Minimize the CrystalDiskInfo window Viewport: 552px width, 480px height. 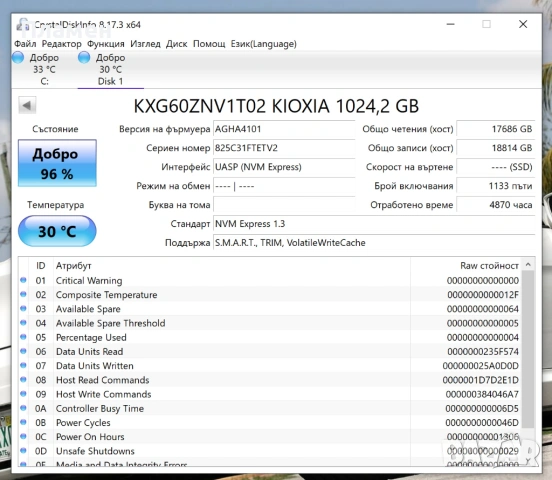451,24
